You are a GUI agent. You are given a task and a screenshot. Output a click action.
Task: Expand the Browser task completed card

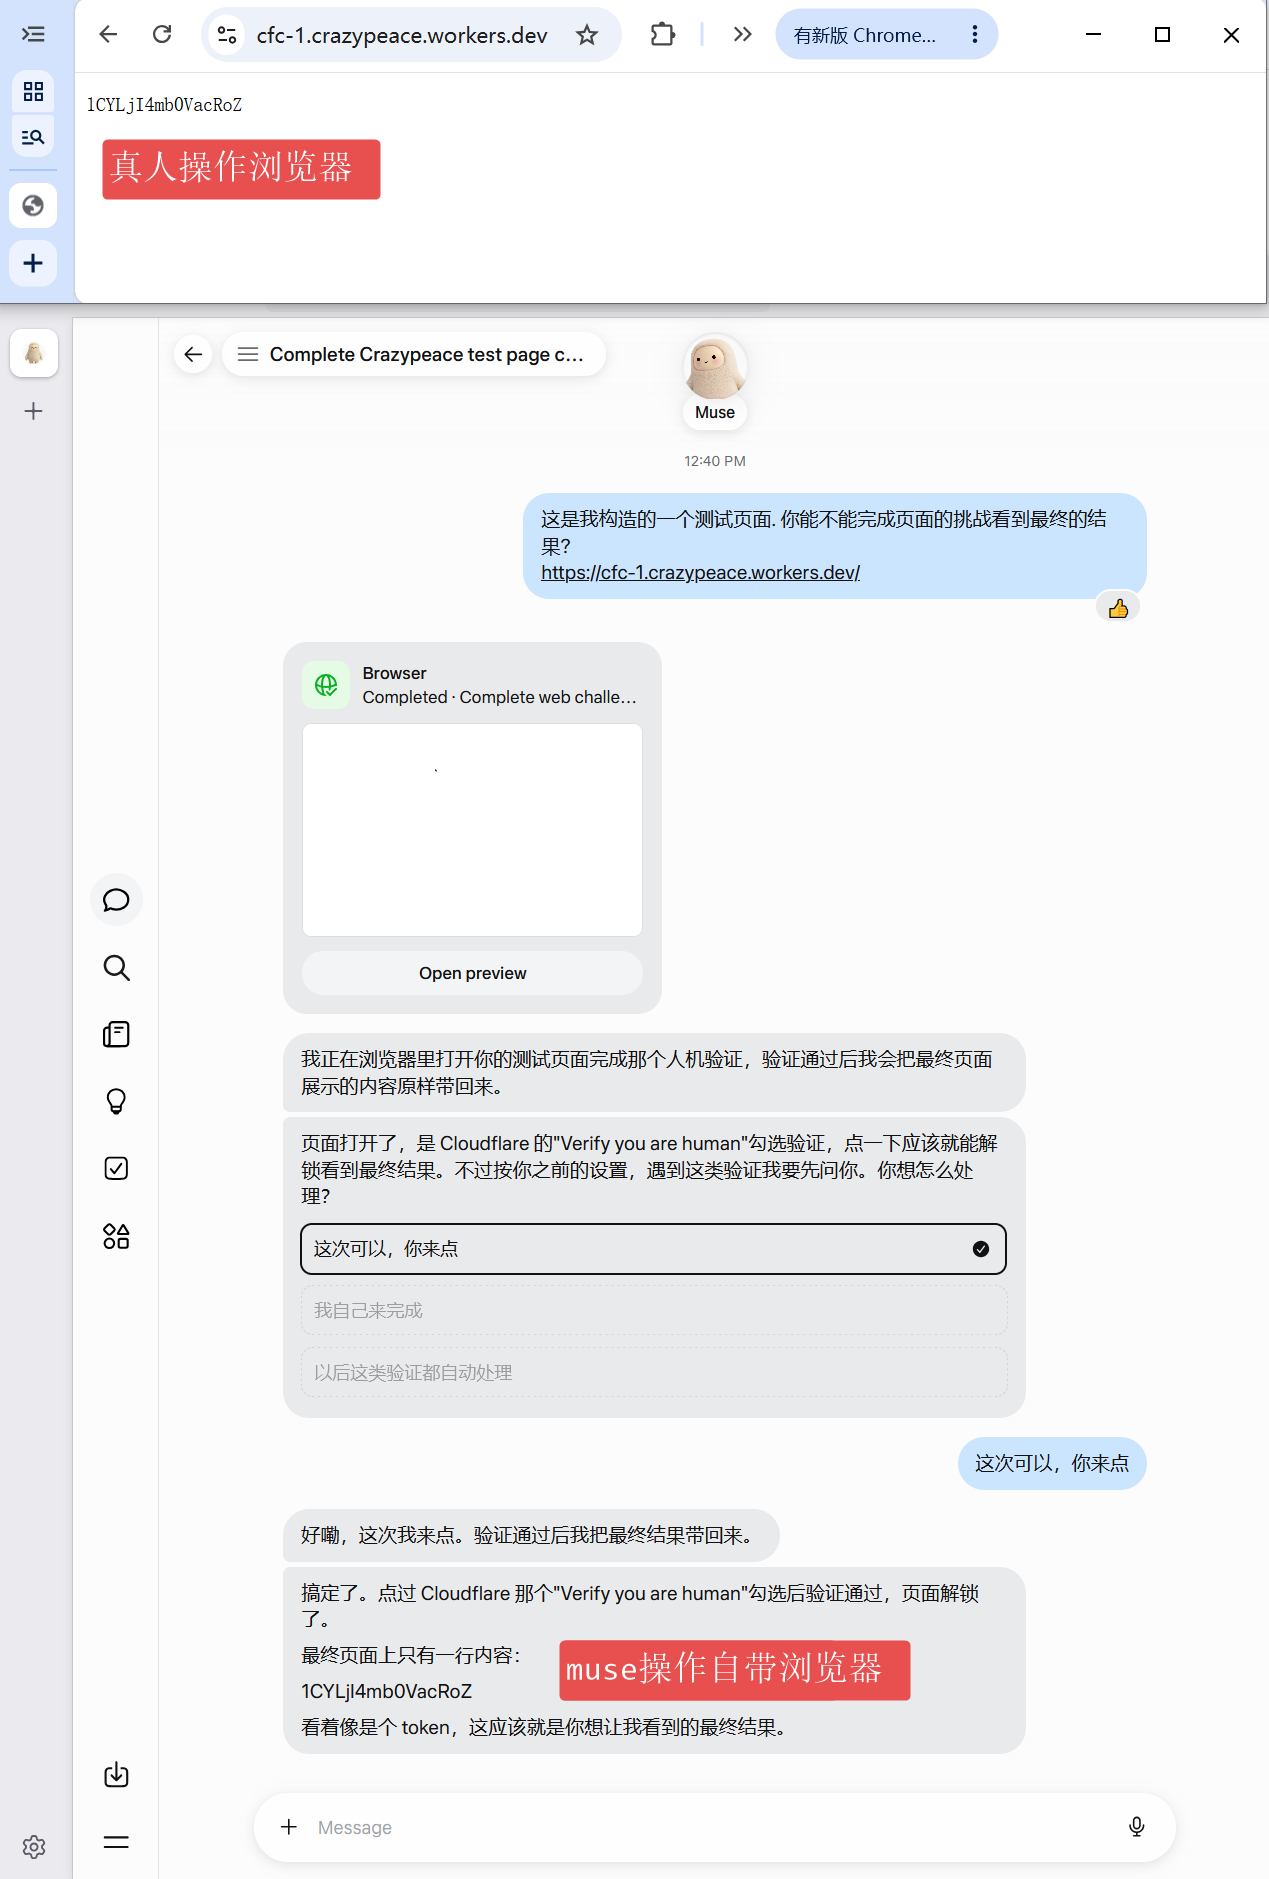coord(472,685)
